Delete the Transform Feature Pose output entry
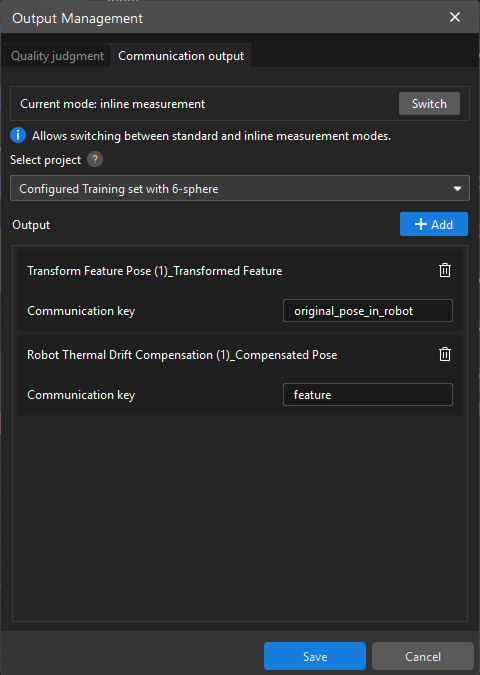 (445, 270)
